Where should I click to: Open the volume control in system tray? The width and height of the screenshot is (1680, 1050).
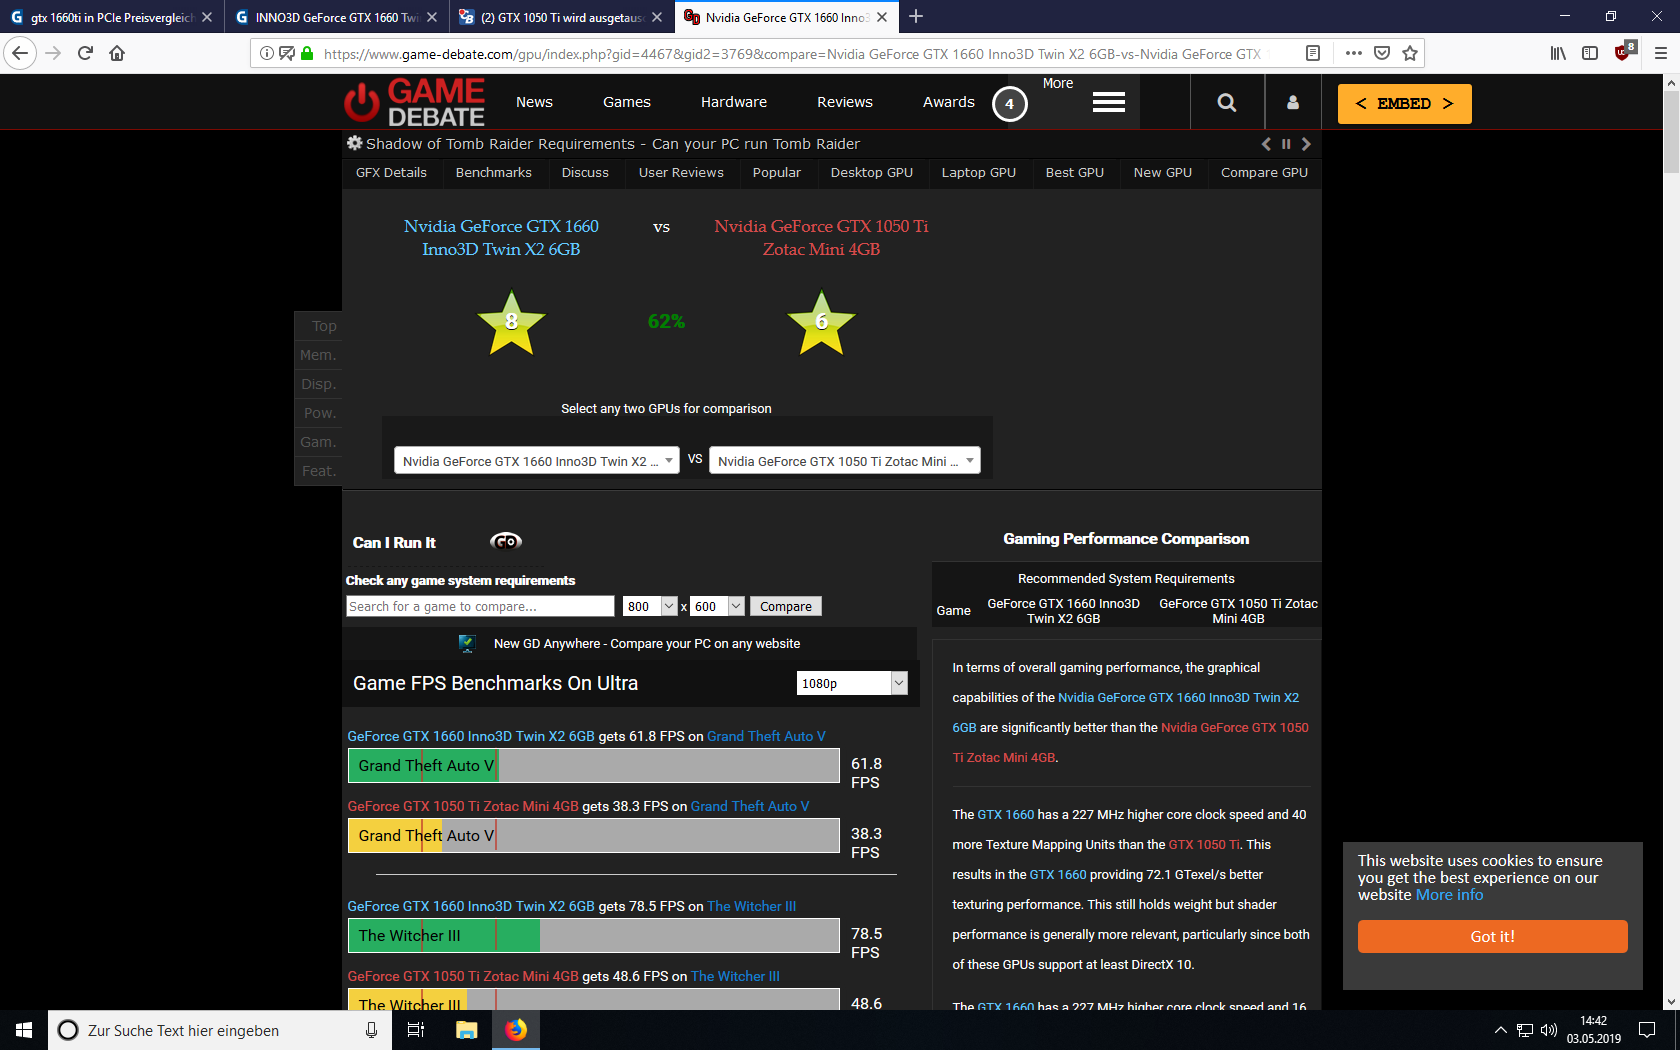1549,1030
